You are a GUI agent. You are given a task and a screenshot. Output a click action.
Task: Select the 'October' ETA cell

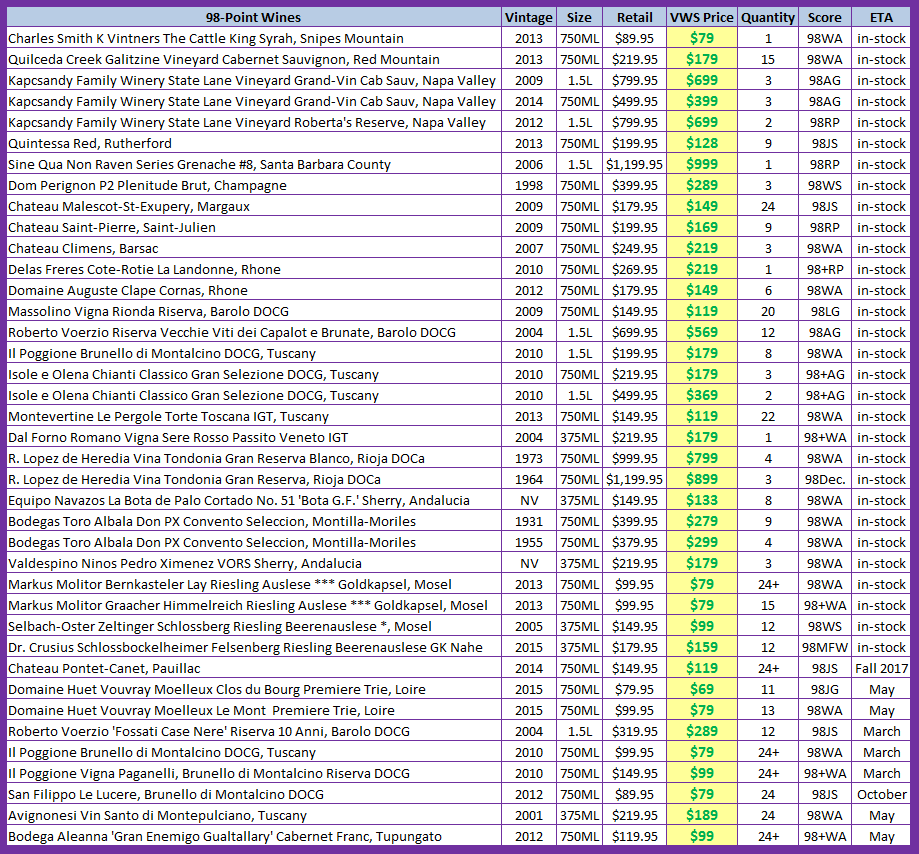click(881, 795)
